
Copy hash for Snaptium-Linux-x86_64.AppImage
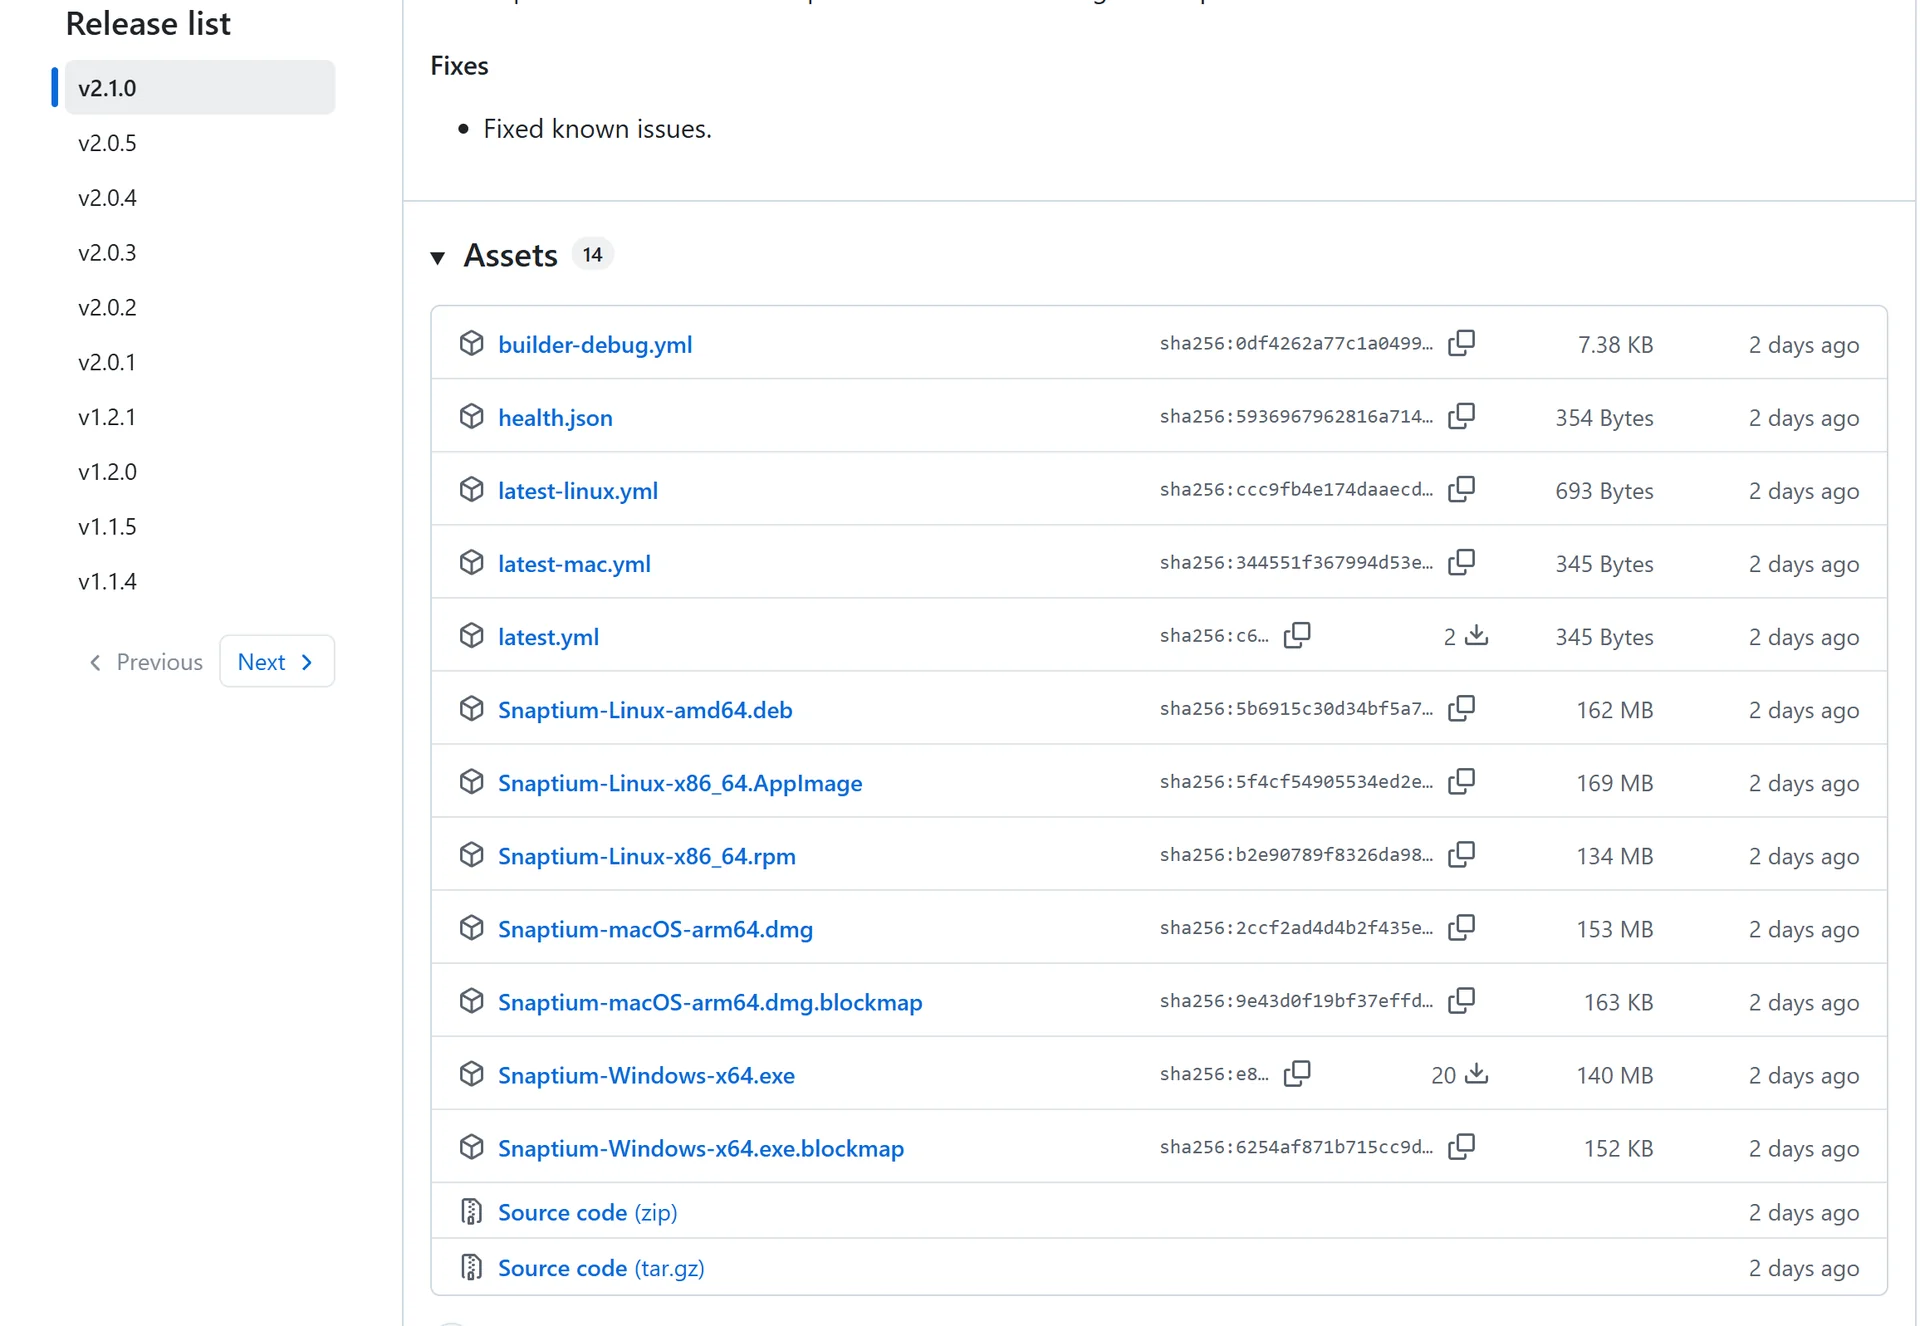point(1461,781)
